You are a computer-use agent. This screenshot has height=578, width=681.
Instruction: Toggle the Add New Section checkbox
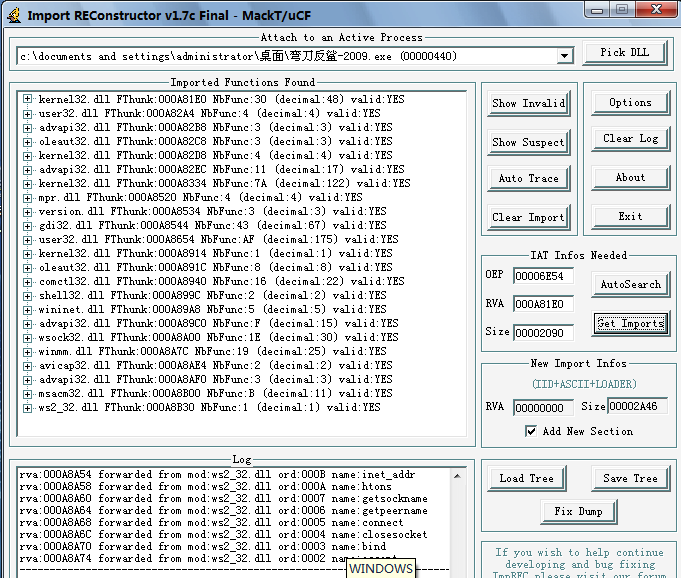(531, 431)
